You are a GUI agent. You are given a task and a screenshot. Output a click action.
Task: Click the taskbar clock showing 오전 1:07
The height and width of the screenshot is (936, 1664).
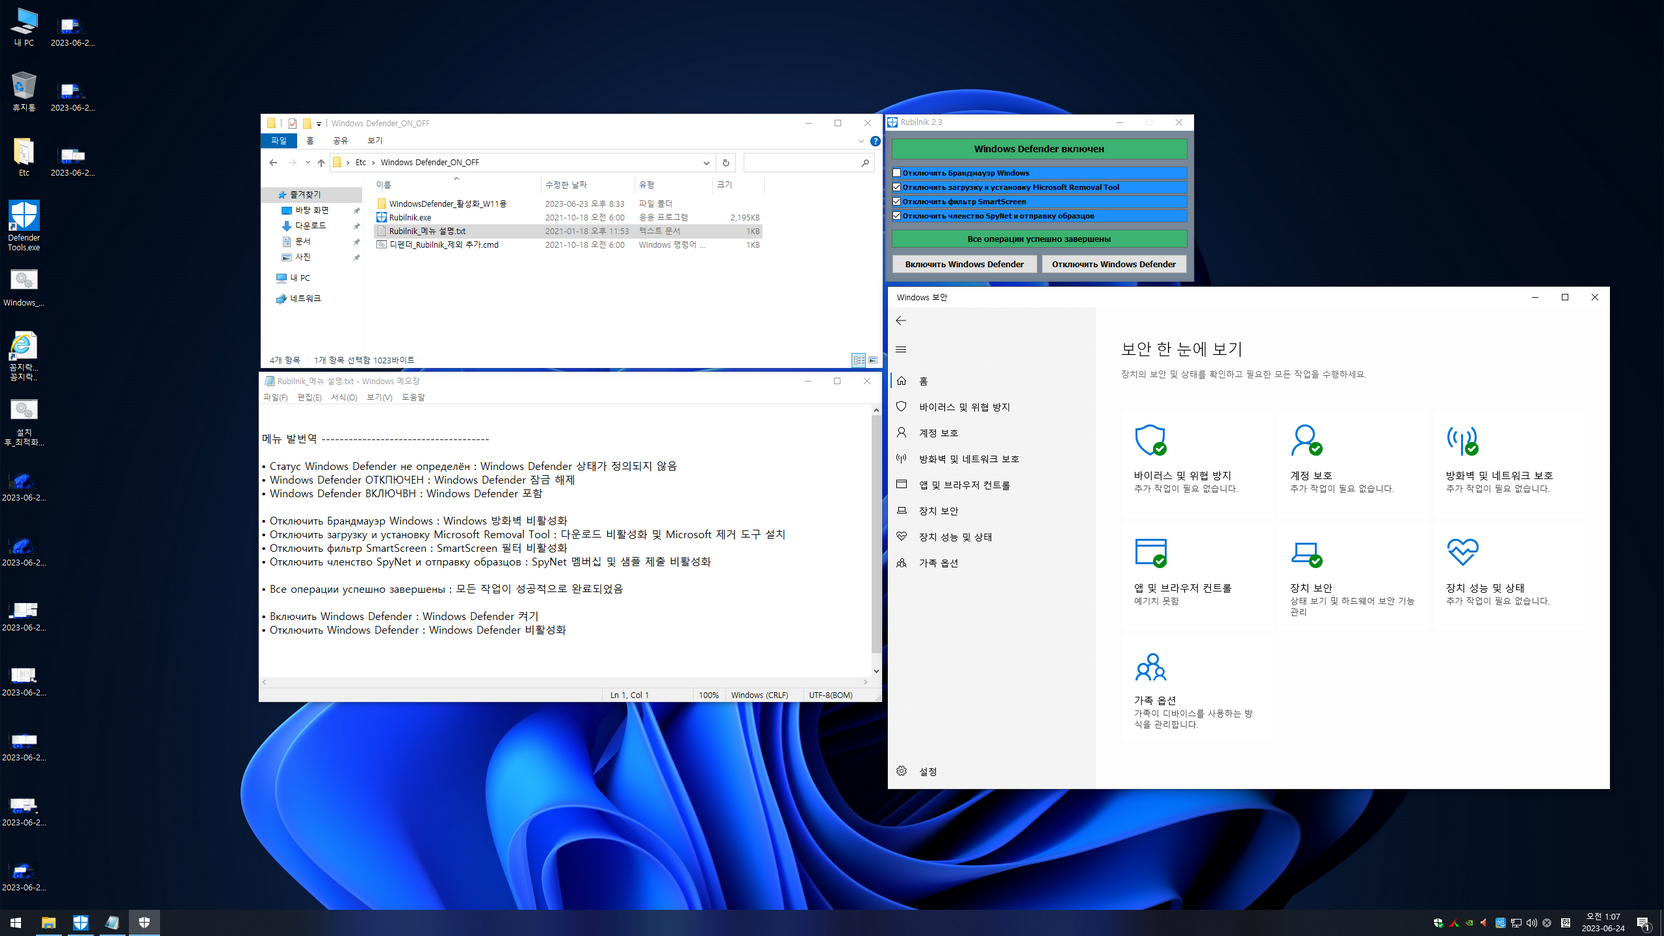tap(1602, 922)
